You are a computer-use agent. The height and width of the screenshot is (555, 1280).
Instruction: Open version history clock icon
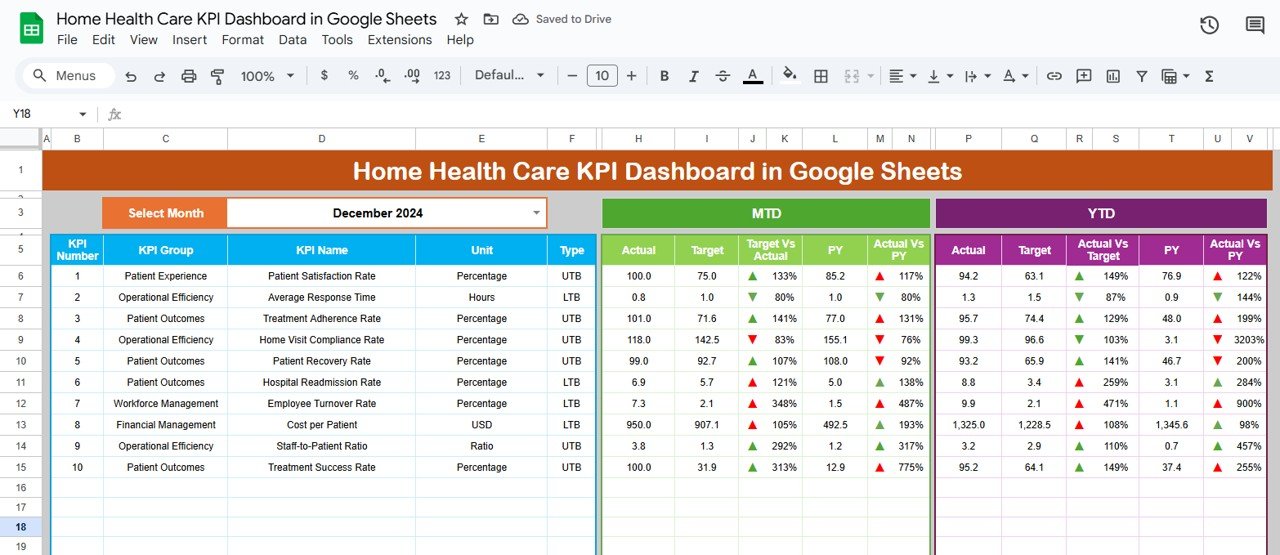[x=1209, y=25]
